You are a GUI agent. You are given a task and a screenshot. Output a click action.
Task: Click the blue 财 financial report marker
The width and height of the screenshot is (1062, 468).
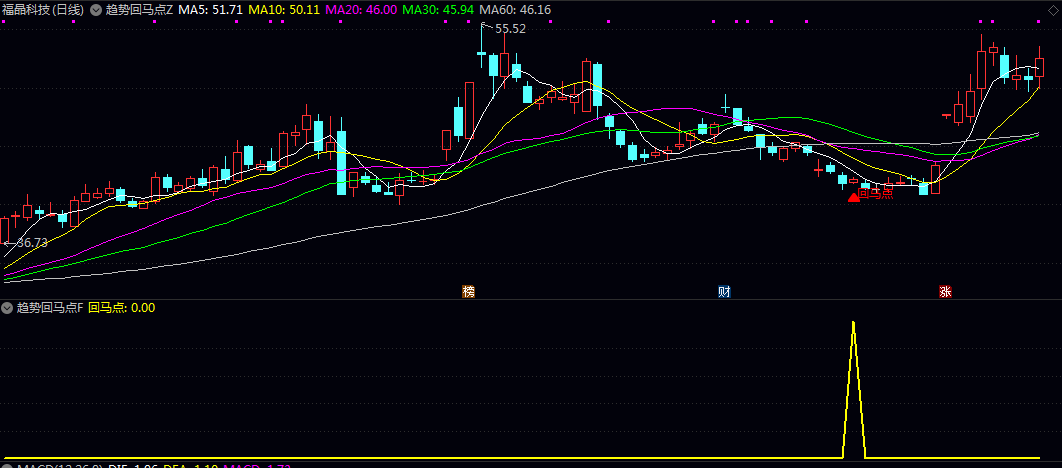724,292
